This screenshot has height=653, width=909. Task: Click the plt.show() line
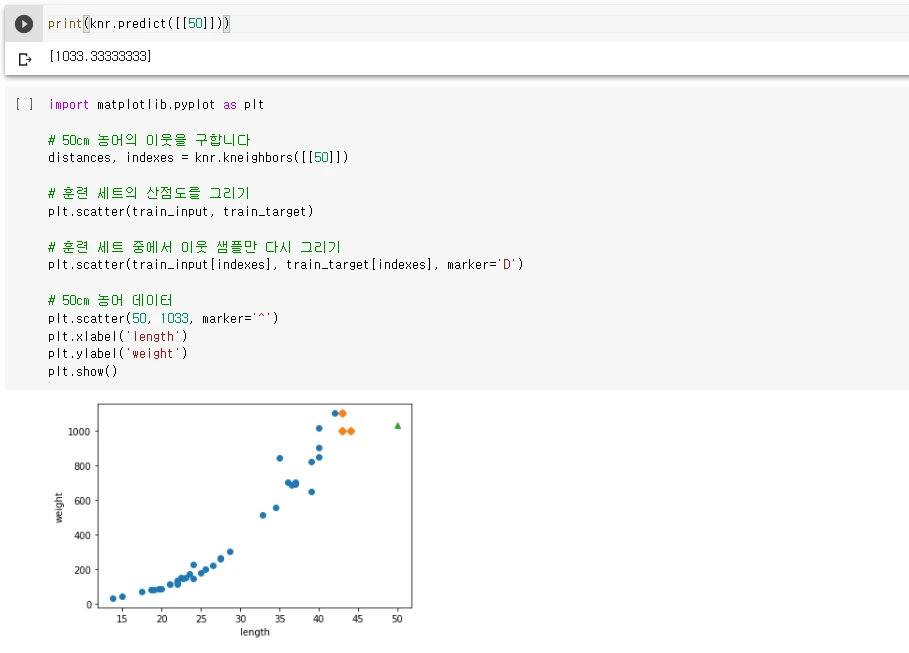83,372
